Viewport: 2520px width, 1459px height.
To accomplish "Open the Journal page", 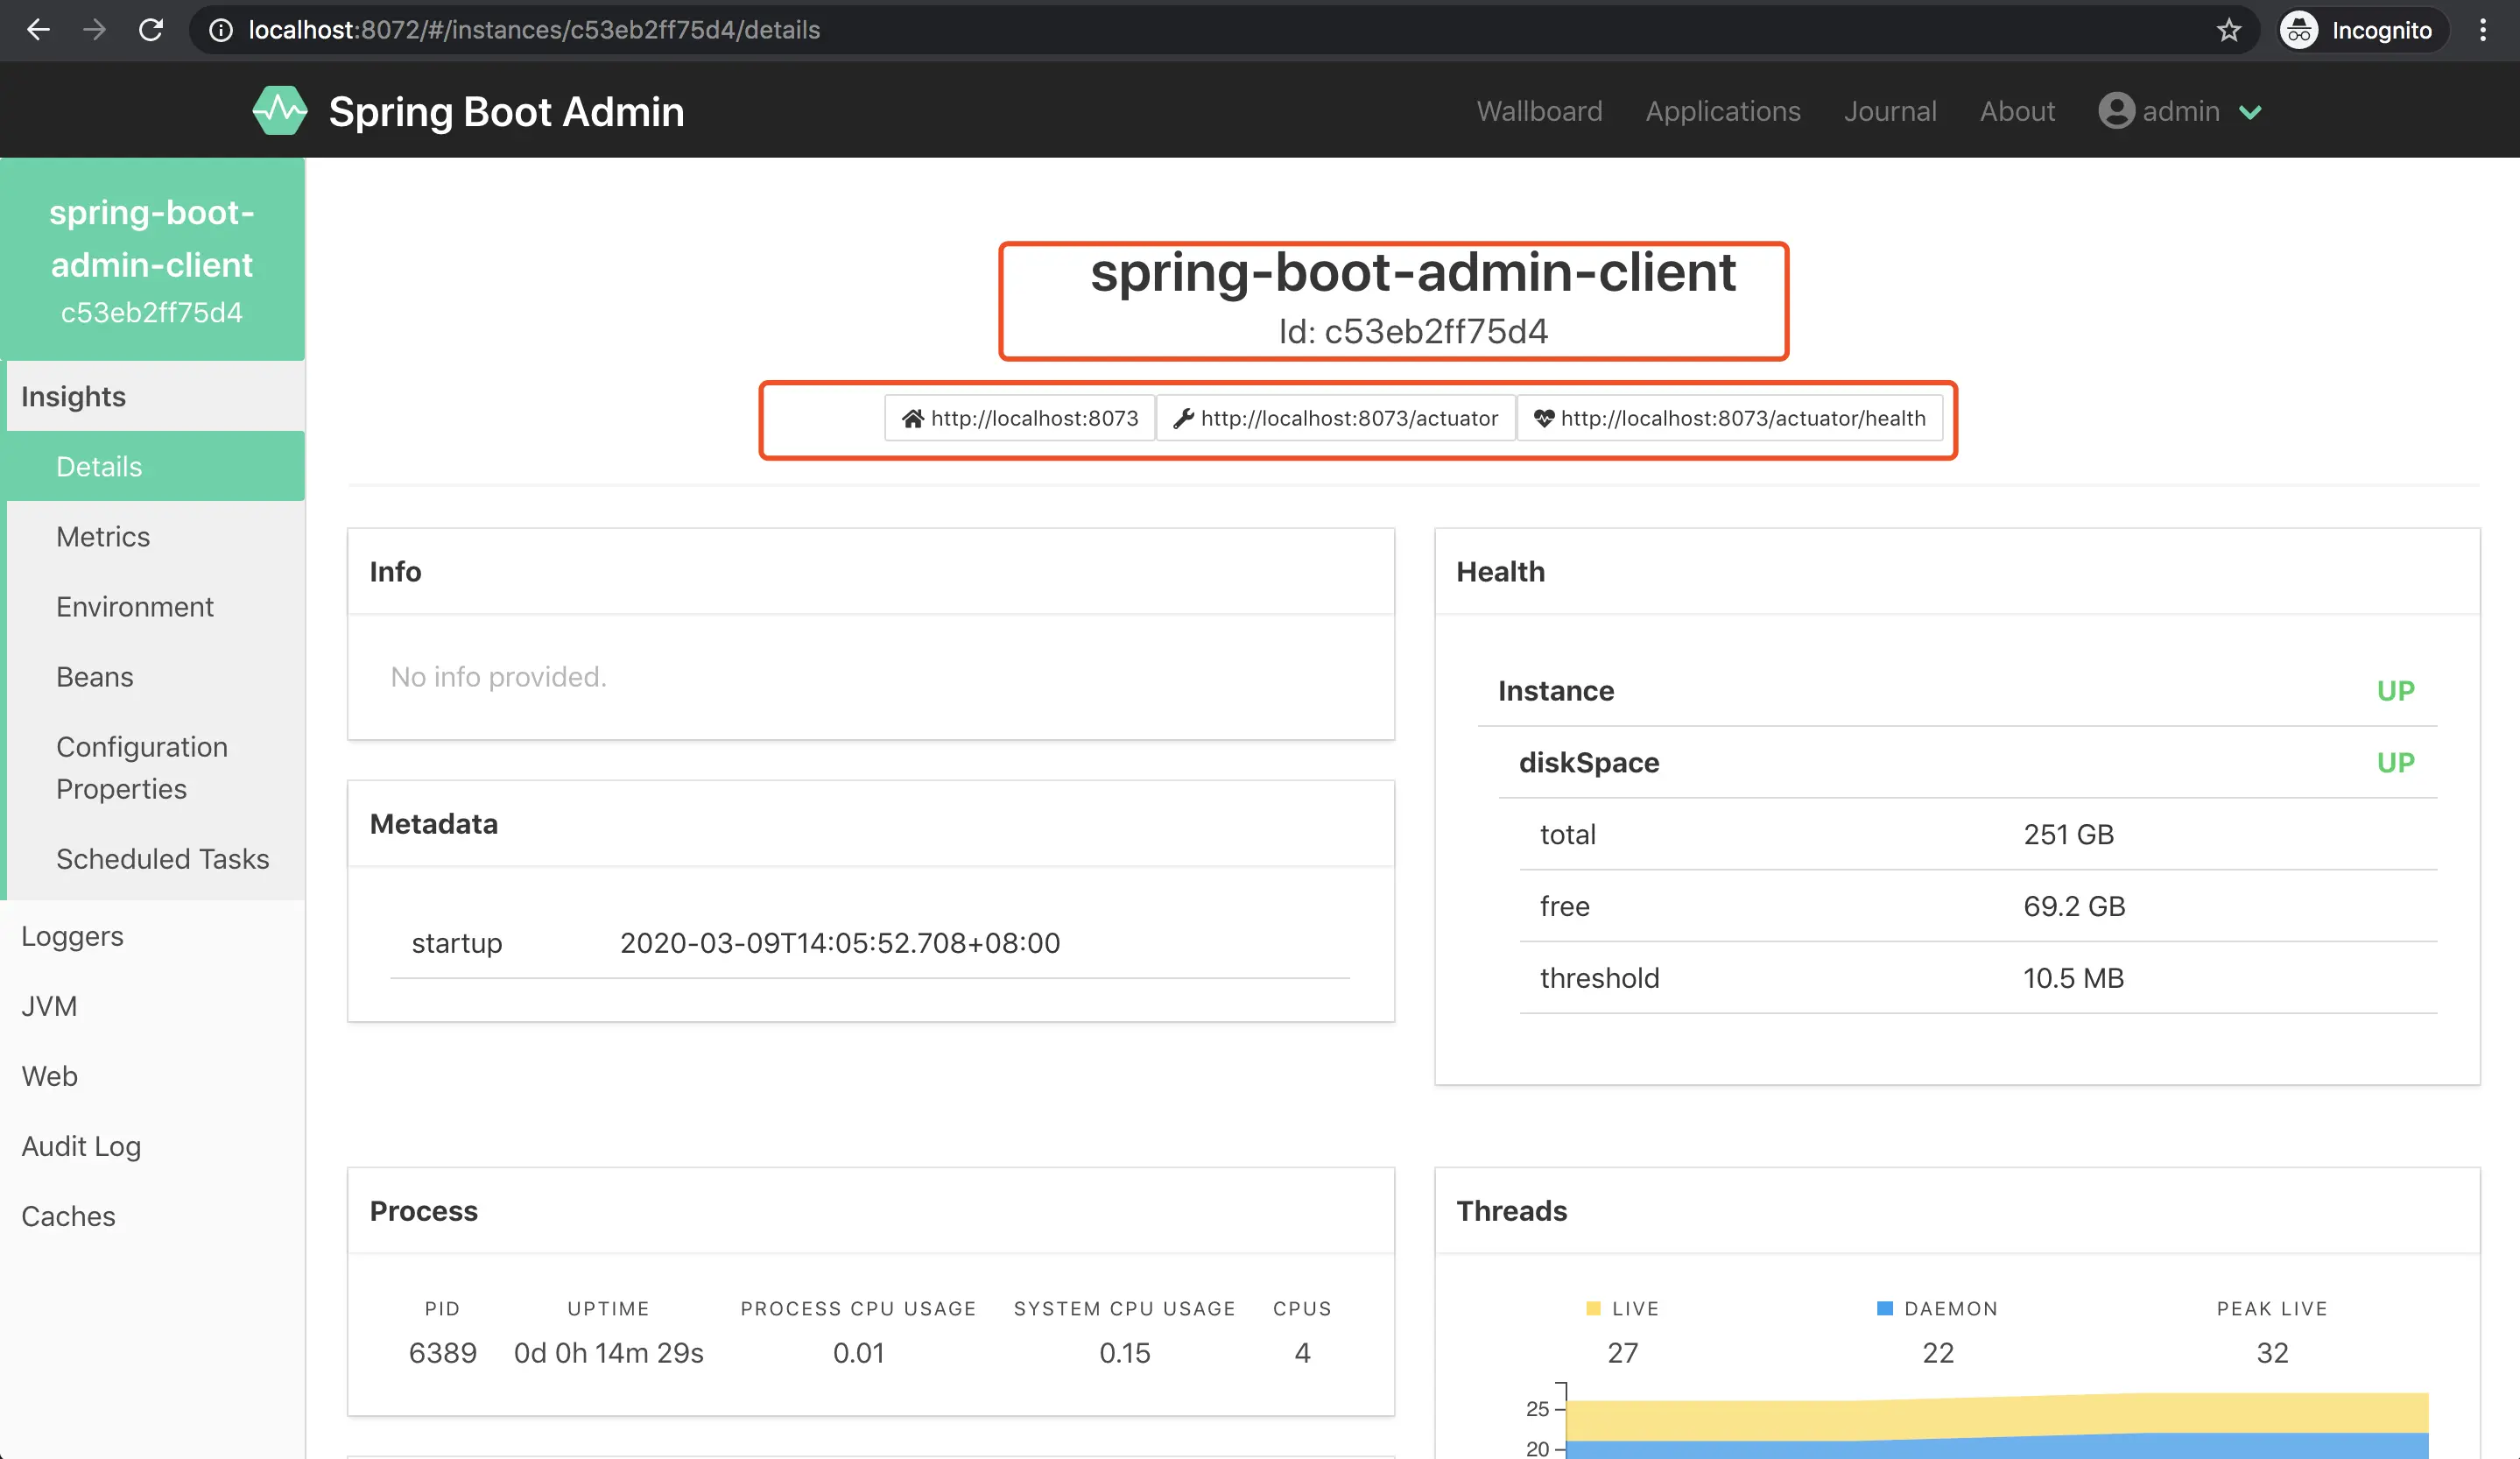I will [x=1889, y=111].
